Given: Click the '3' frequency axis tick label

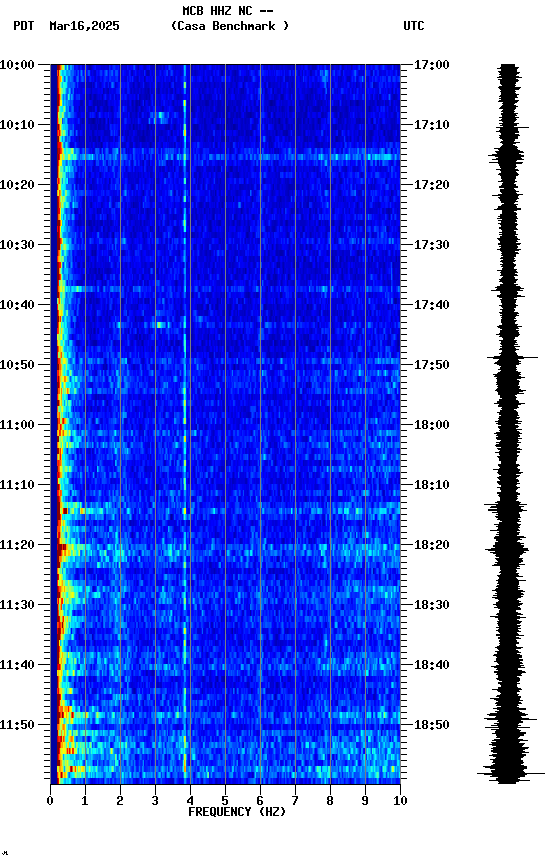Looking at the screenshot, I should coord(155,801).
